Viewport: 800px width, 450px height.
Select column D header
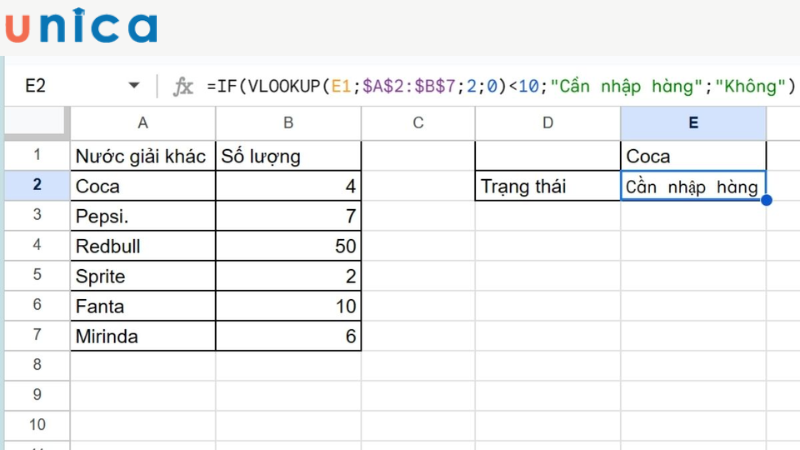click(x=547, y=123)
